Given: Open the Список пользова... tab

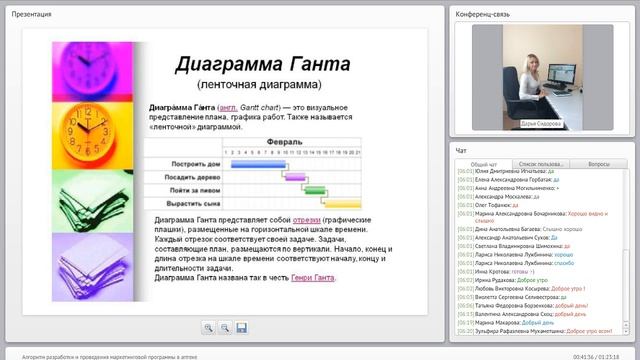Looking at the screenshot, I should [541, 164].
